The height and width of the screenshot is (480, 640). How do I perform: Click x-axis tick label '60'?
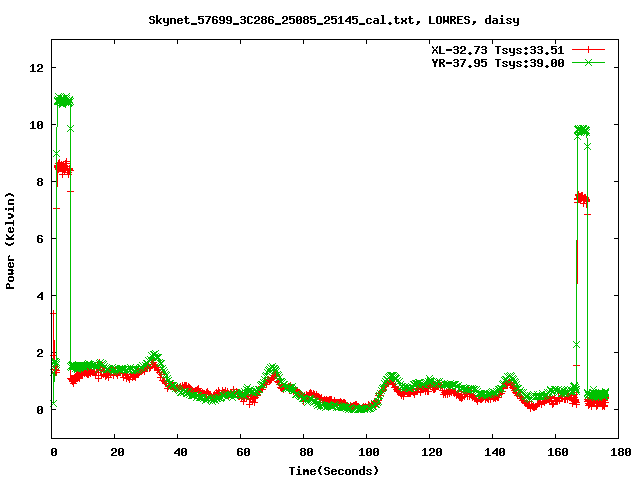(243, 452)
